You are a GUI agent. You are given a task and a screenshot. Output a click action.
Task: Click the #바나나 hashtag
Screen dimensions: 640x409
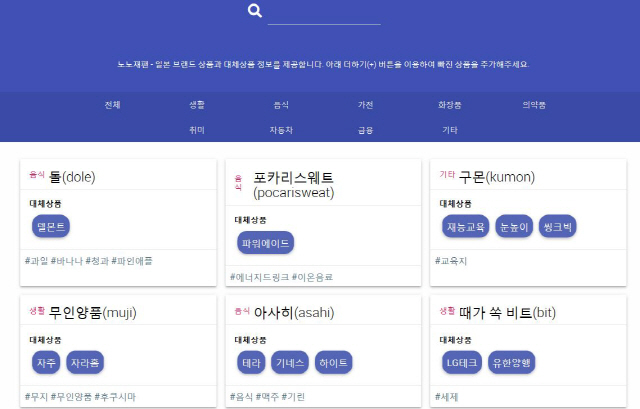67,261
